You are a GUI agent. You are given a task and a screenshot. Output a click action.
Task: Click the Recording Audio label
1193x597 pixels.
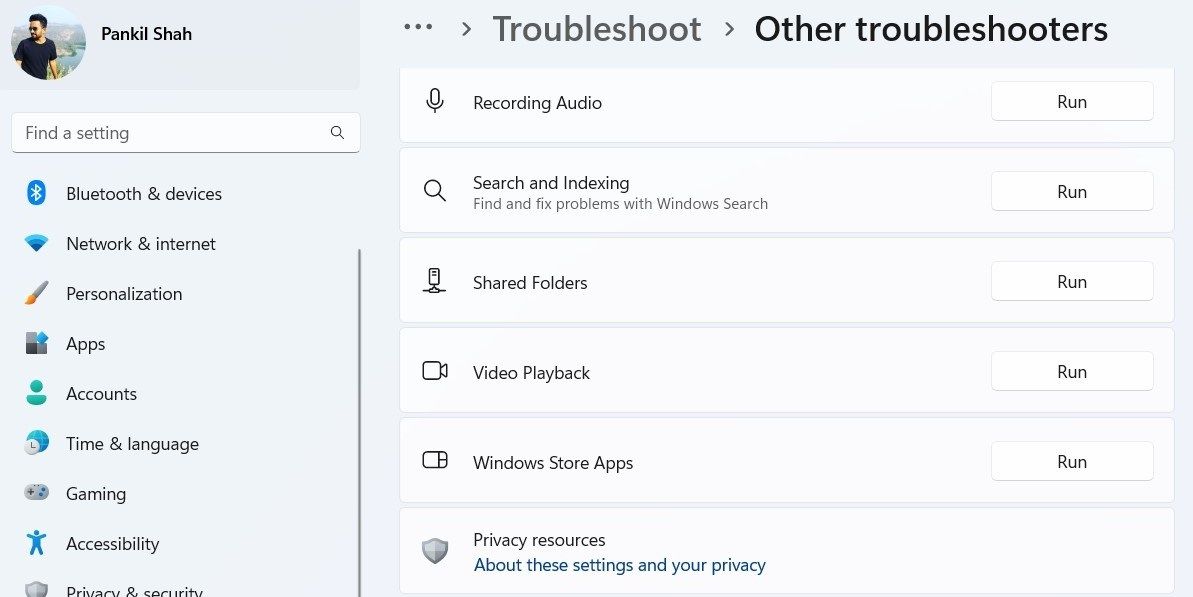click(x=537, y=103)
